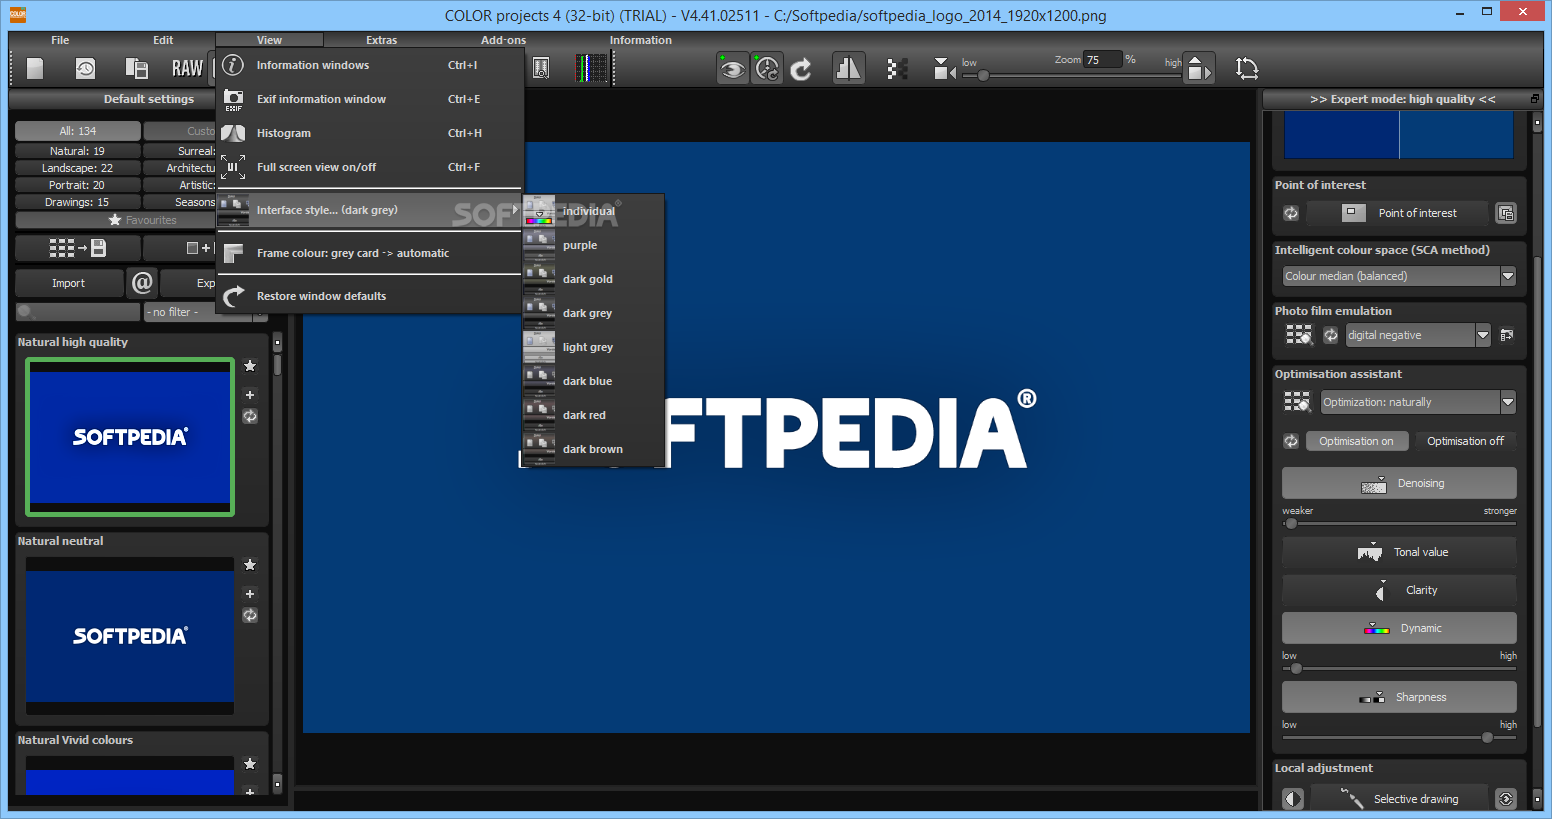Select Restore window defaults
Viewport: 1552px width, 819px height.
click(369, 296)
